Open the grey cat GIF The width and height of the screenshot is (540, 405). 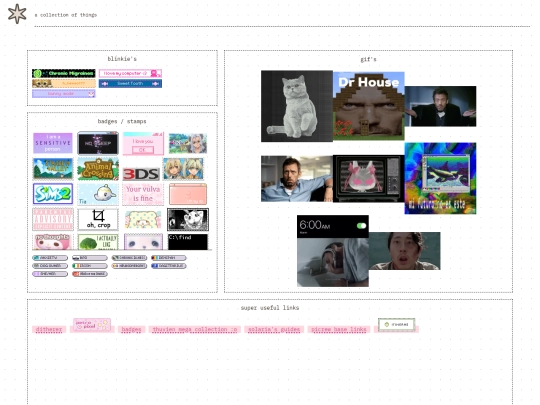(297, 106)
